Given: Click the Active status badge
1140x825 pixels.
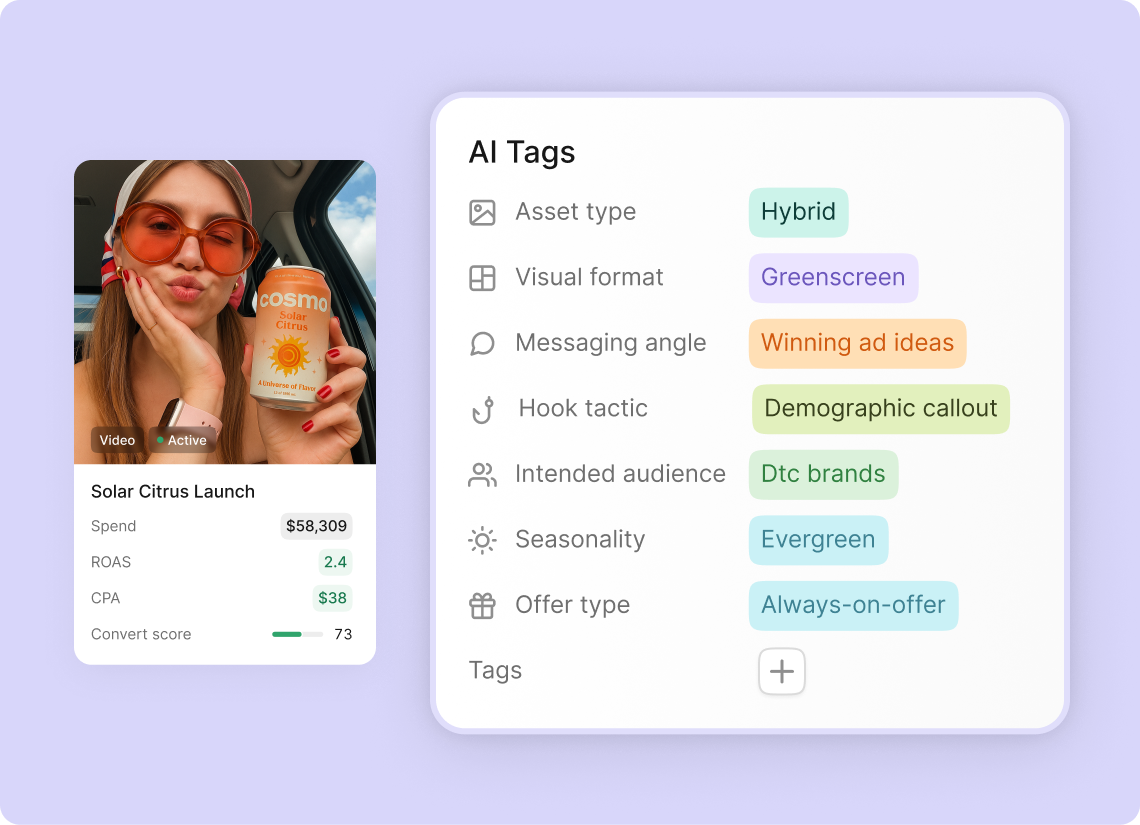Looking at the screenshot, I should (x=182, y=440).
